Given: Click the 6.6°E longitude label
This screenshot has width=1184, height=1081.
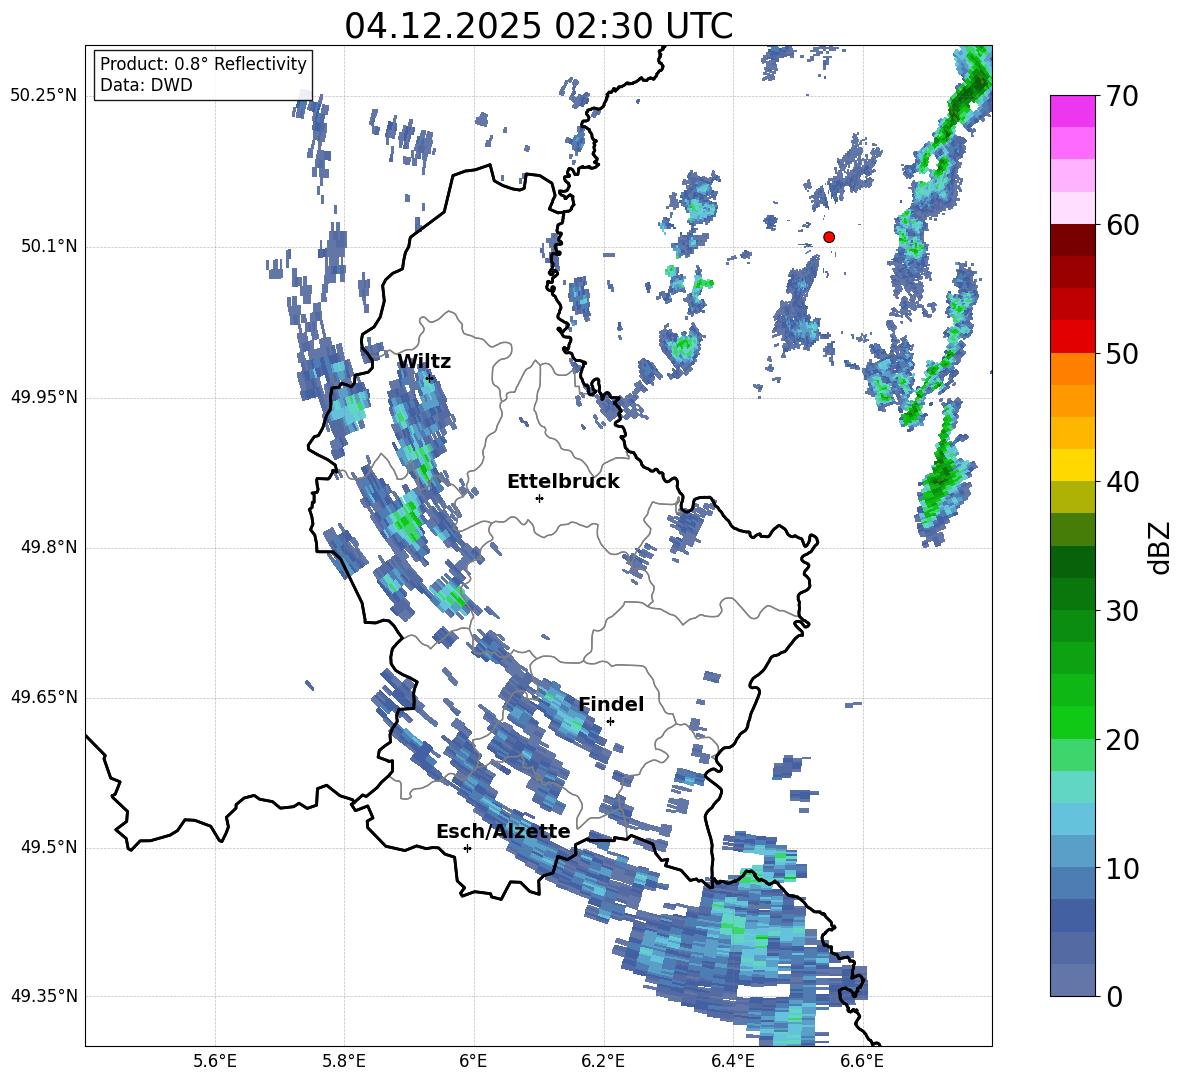Looking at the screenshot, I should (x=862, y=1061).
